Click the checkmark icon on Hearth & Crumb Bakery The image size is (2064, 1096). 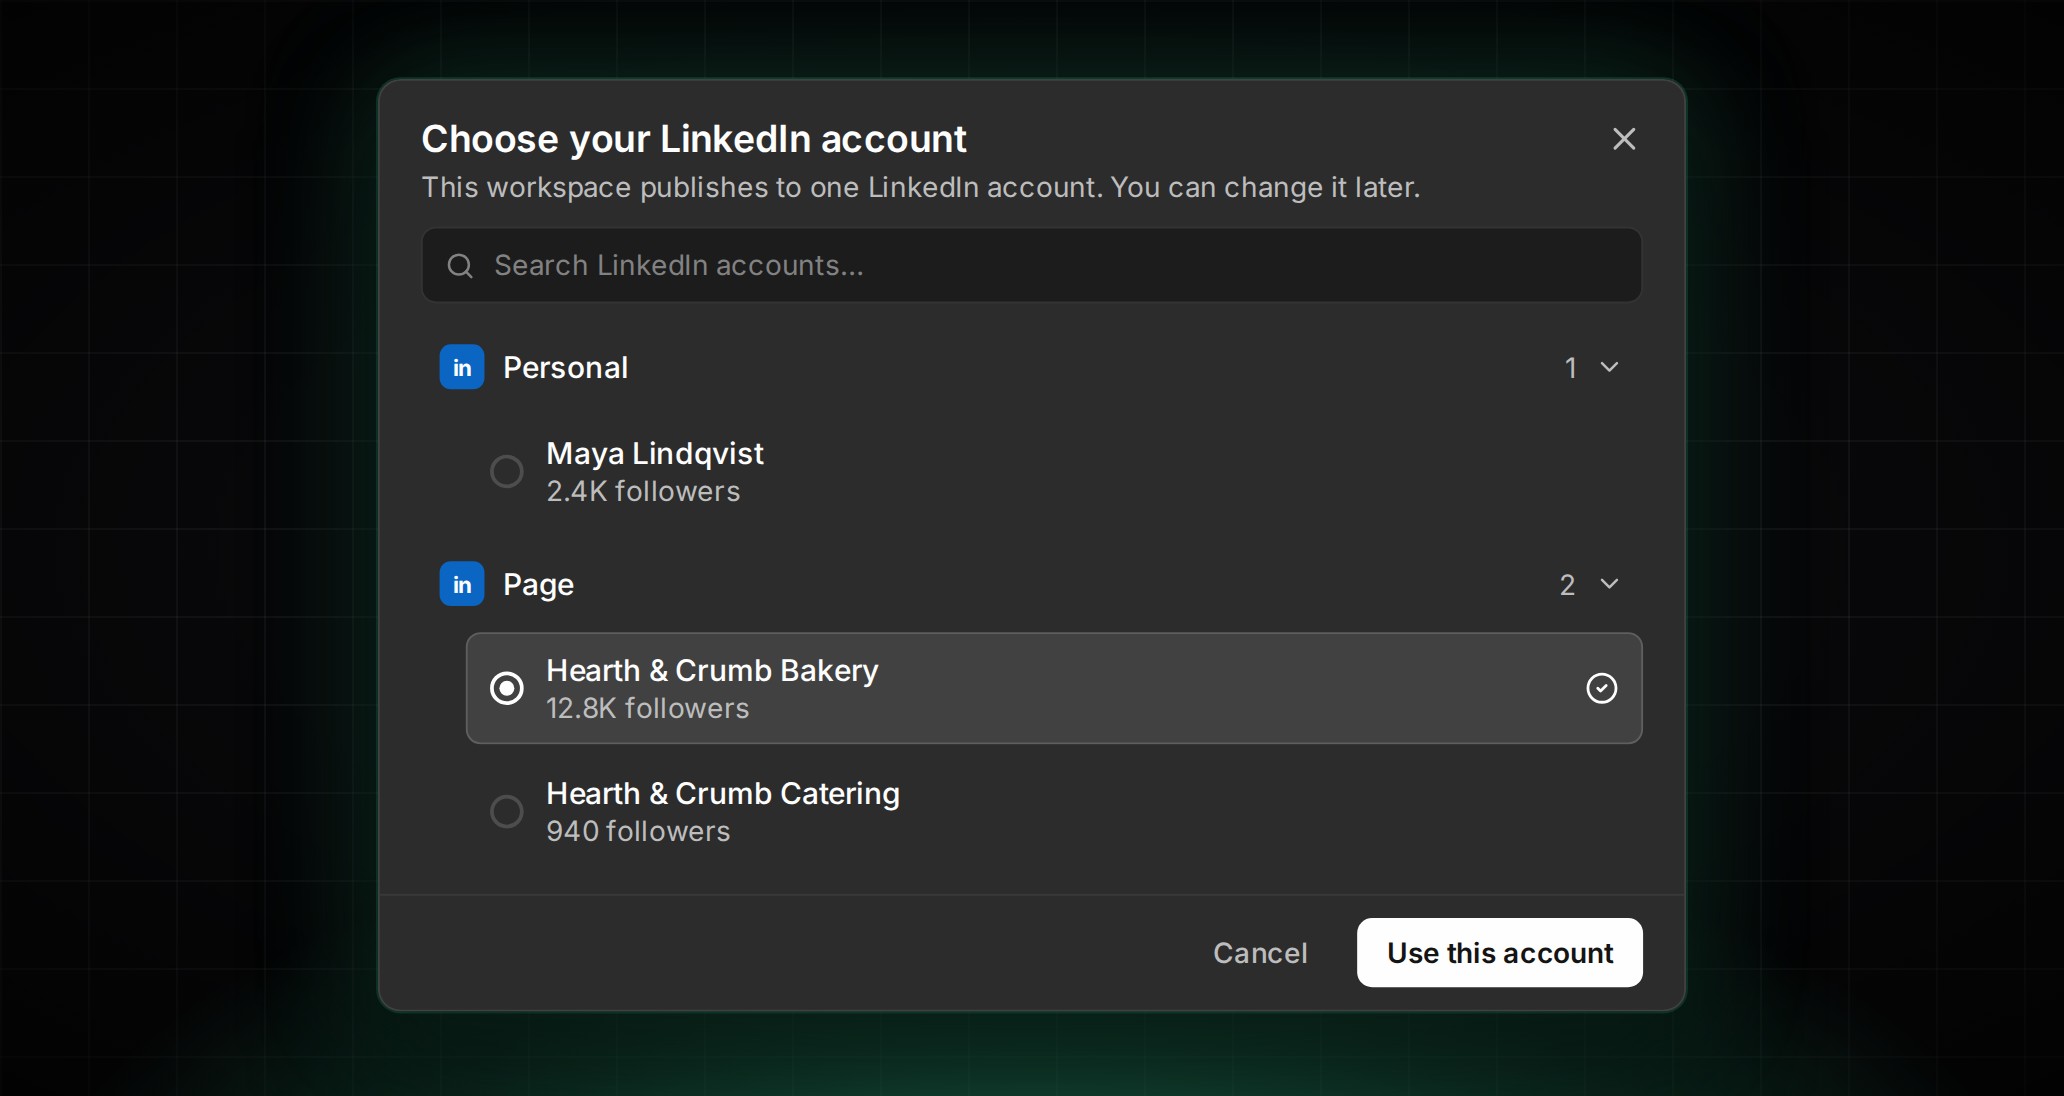pyautogui.click(x=1602, y=688)
